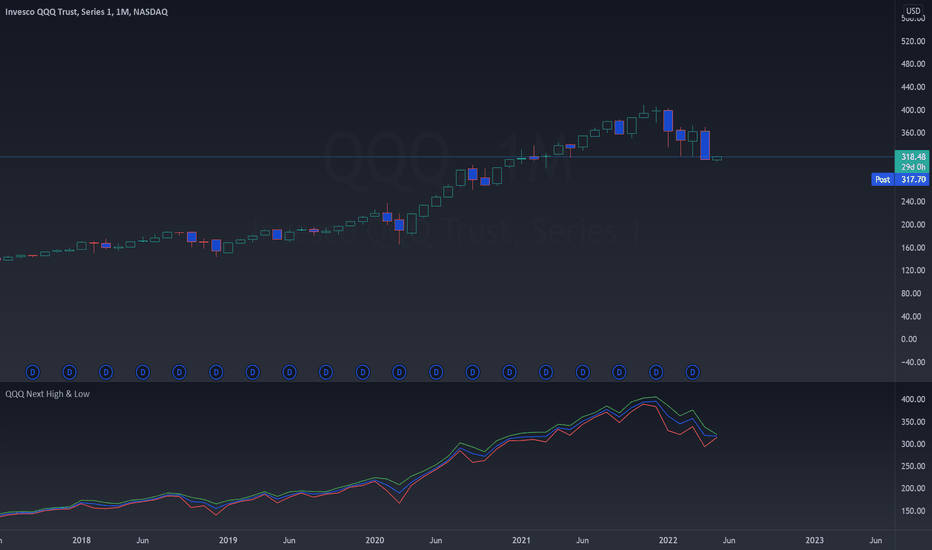Click the September 2019 dividend D icon

click(326, 372)
